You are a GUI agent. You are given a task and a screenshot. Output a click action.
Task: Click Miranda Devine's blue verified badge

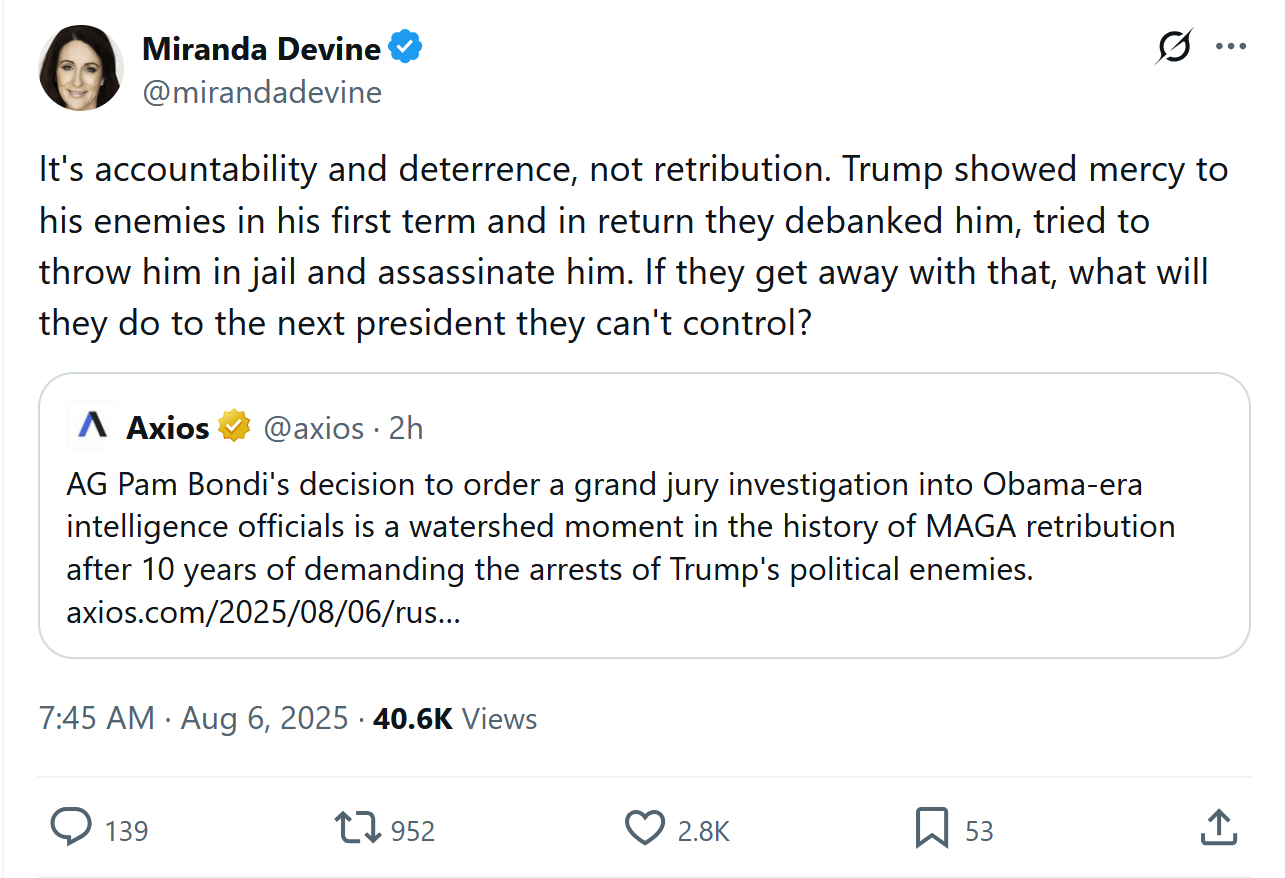tap(405, 47)
